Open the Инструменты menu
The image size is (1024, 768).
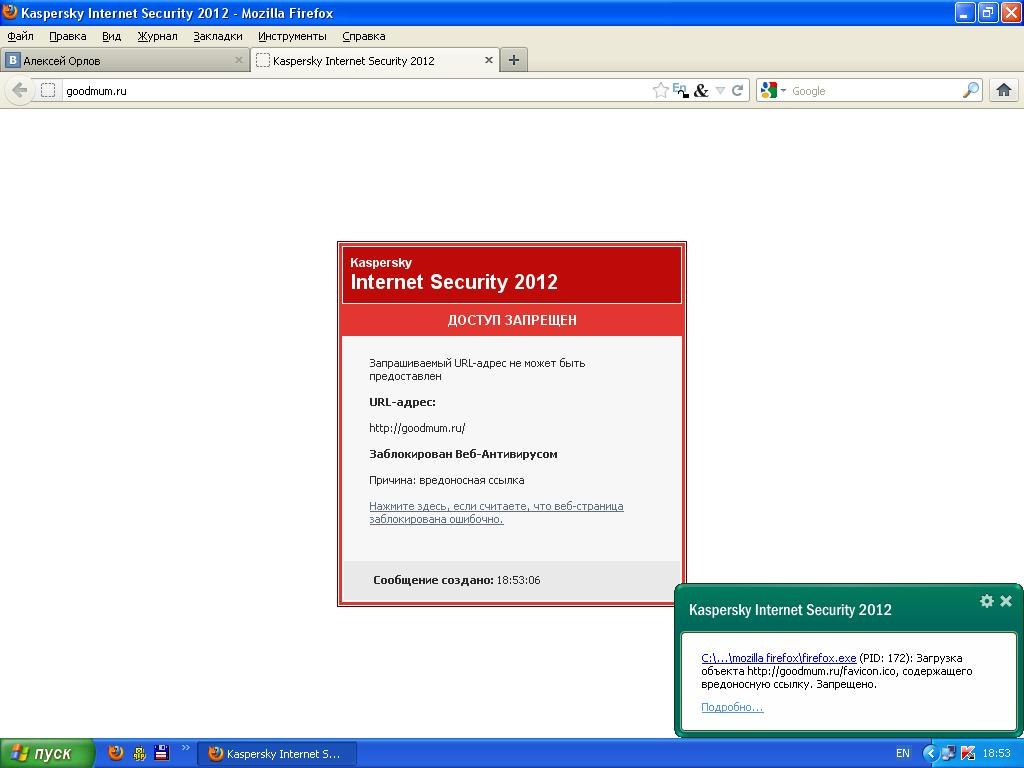pyautogui.click(x=292, y=36)
